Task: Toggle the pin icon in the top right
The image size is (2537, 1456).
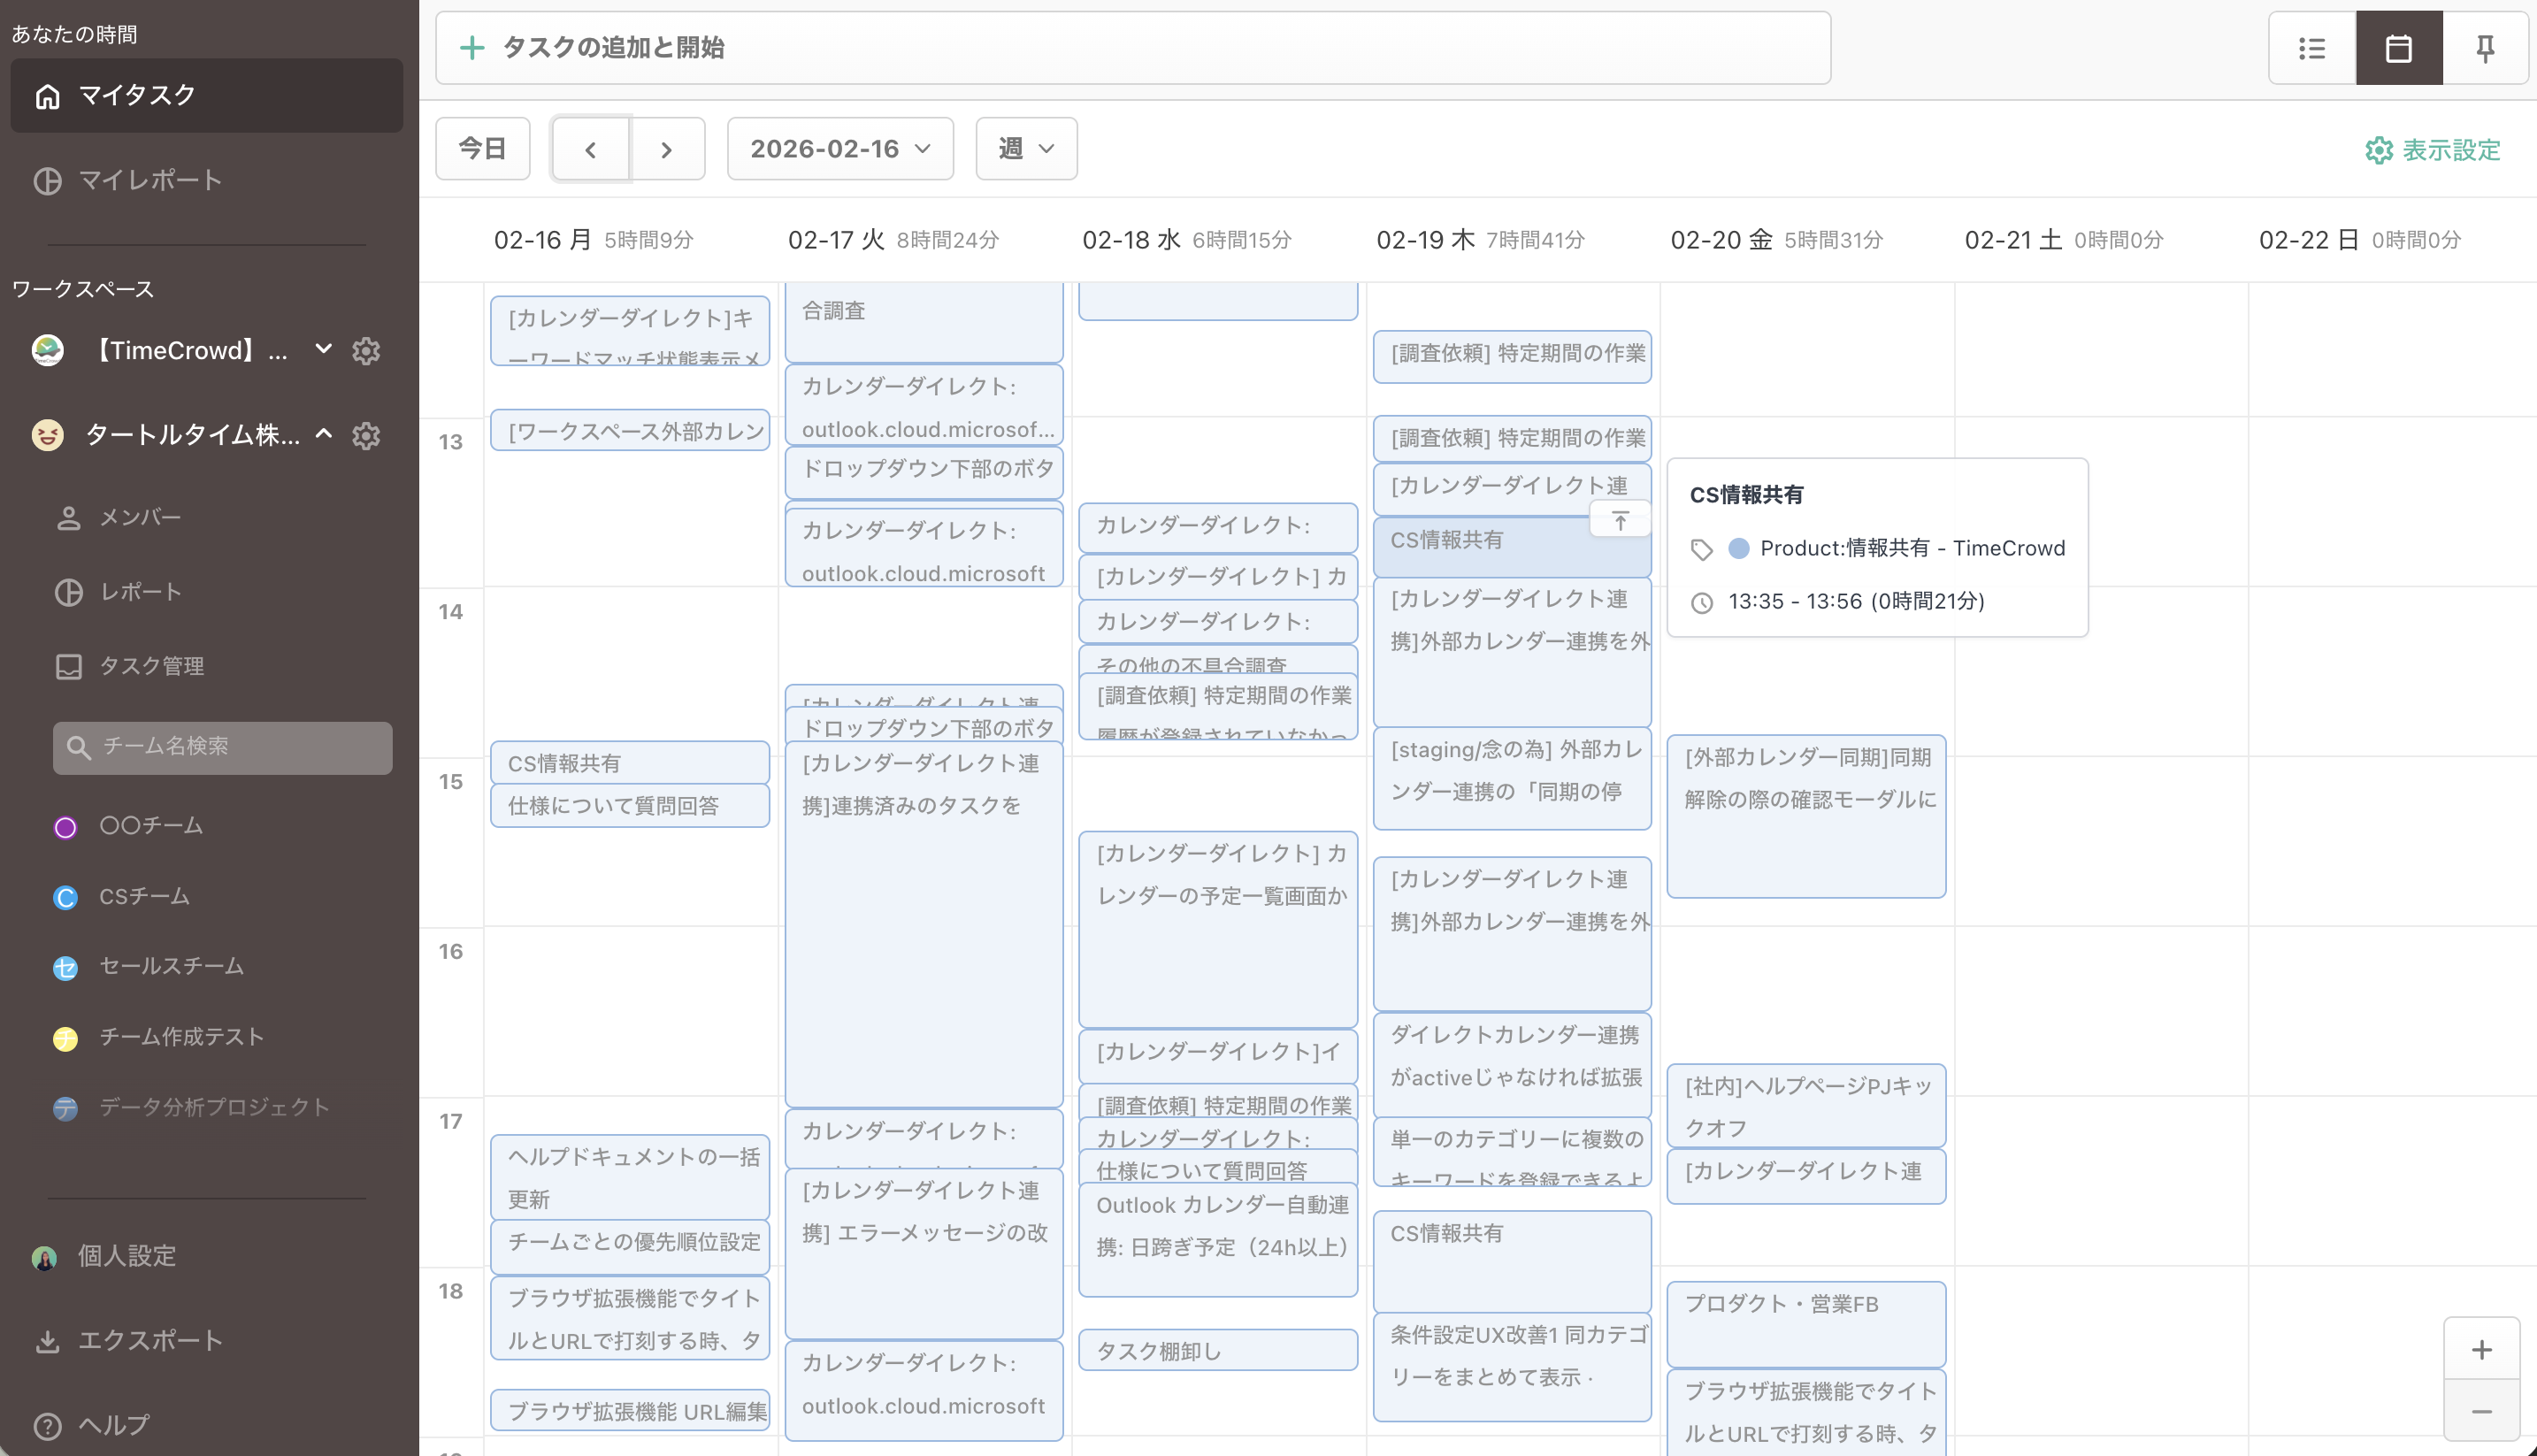Action: tap(2484, 47)
